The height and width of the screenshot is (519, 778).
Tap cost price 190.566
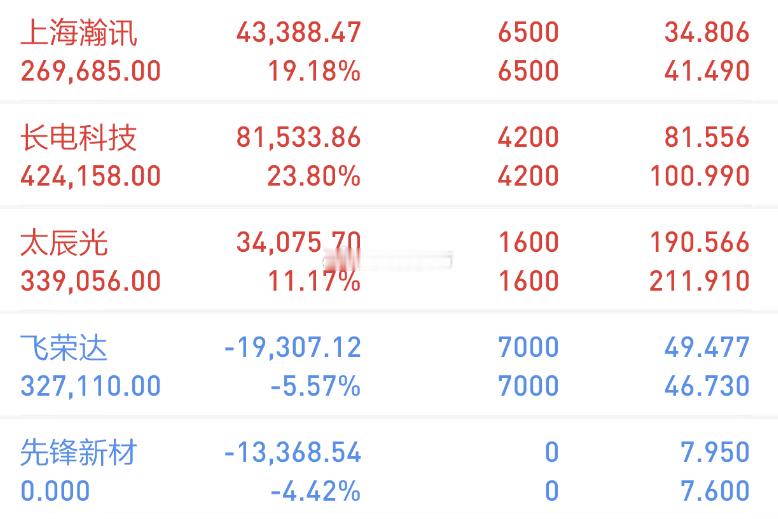click(700, 242)
